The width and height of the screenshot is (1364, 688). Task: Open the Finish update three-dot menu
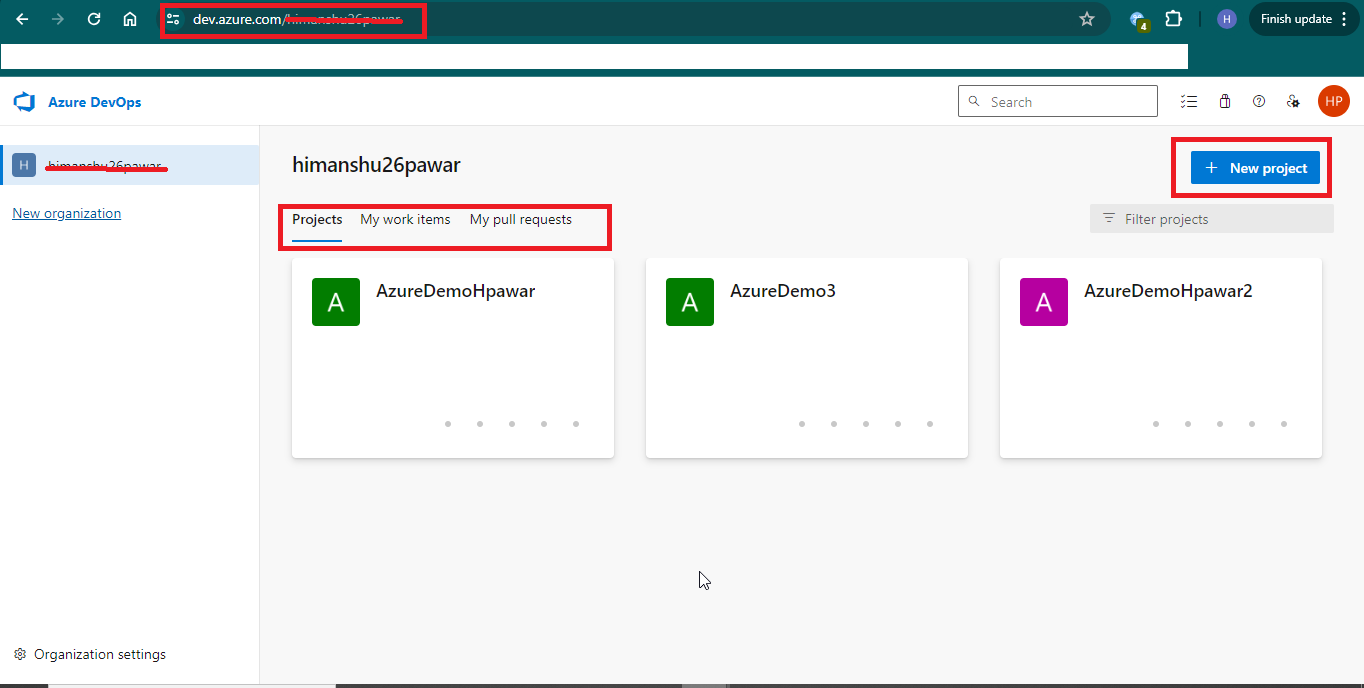[x=1343, y=18]
